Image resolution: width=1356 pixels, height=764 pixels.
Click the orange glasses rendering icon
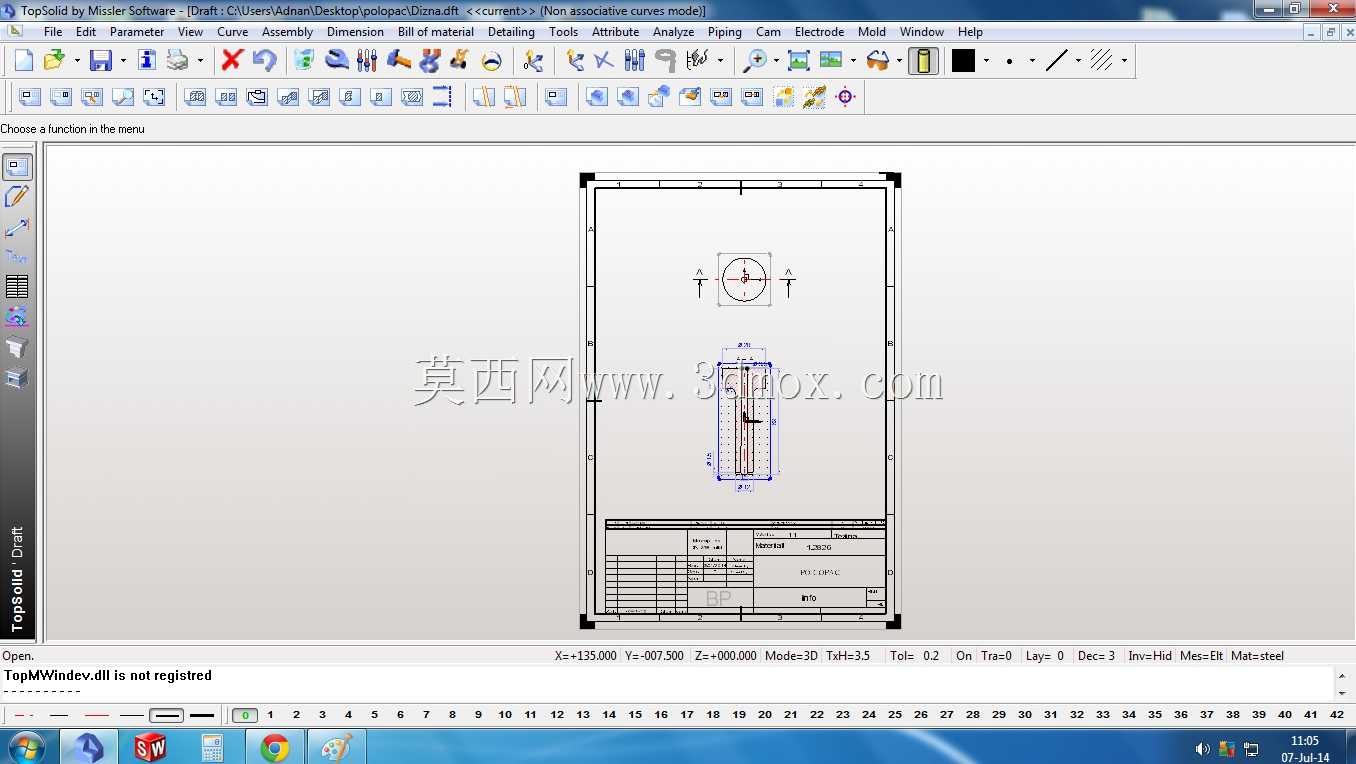pos(877,61)
